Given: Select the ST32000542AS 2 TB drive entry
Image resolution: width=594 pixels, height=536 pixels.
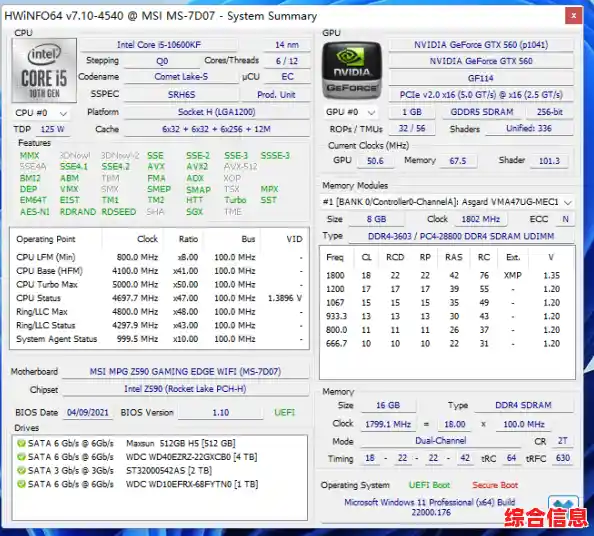Looking at the screenshot, I should 159,470.
